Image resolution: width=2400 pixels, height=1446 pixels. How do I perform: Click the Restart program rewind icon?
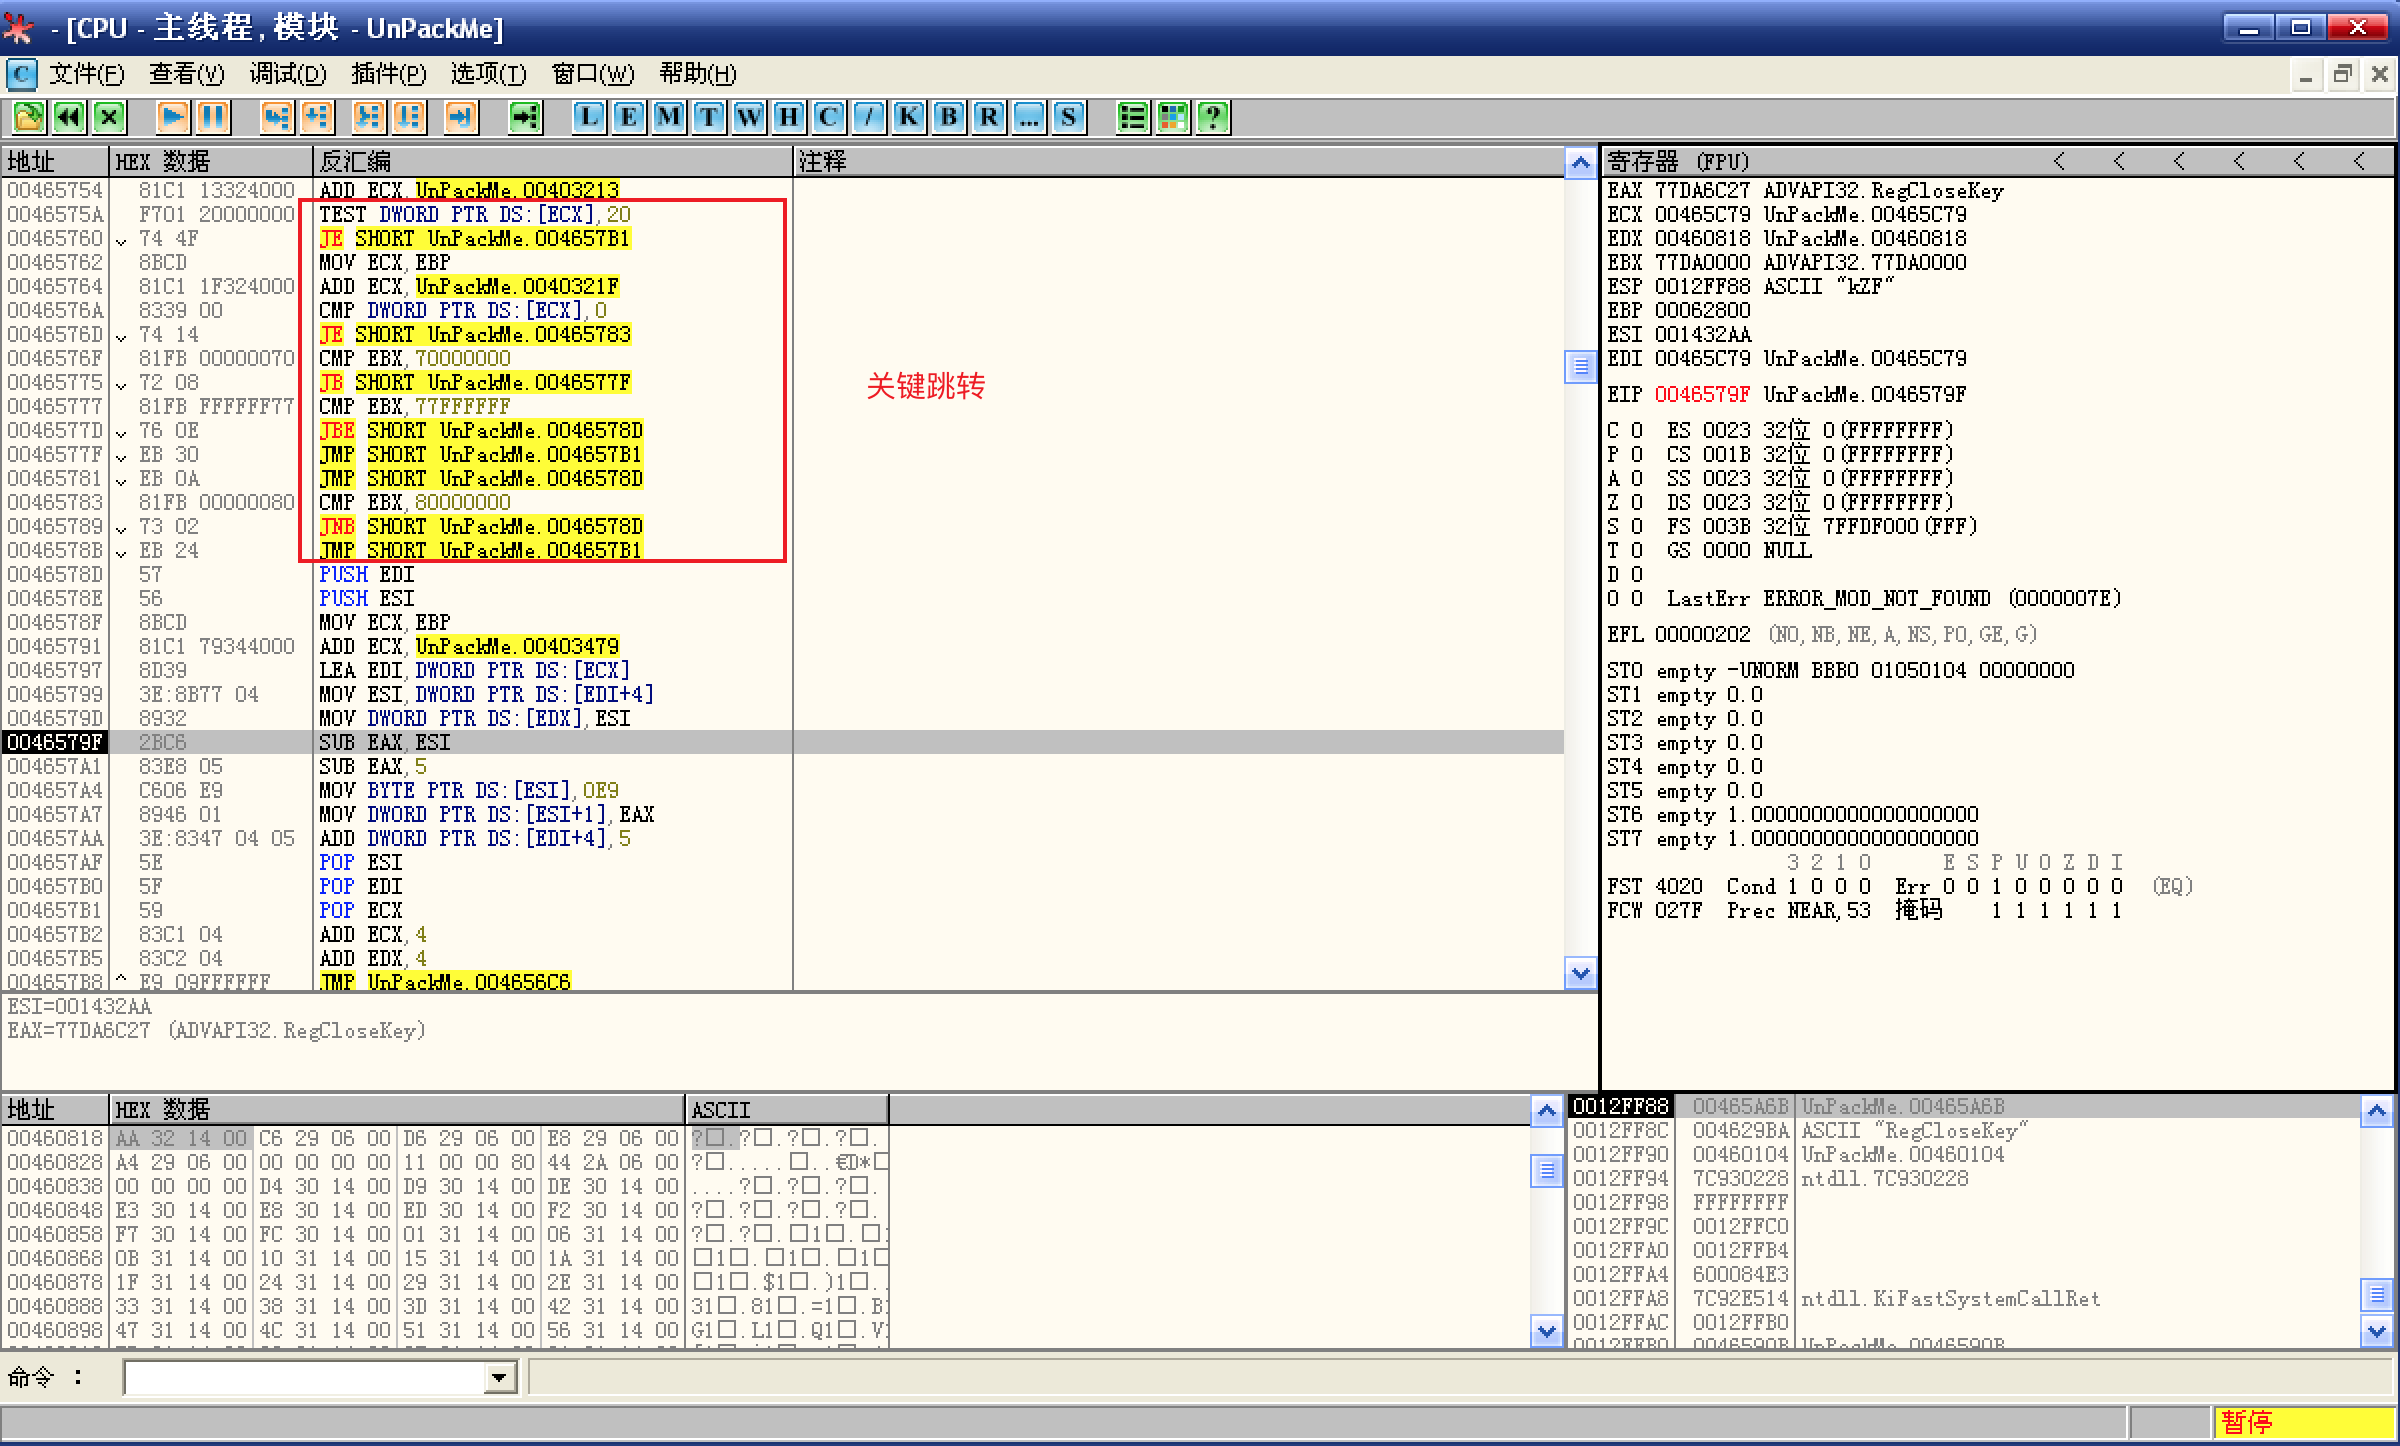click(x=68, y=117)
